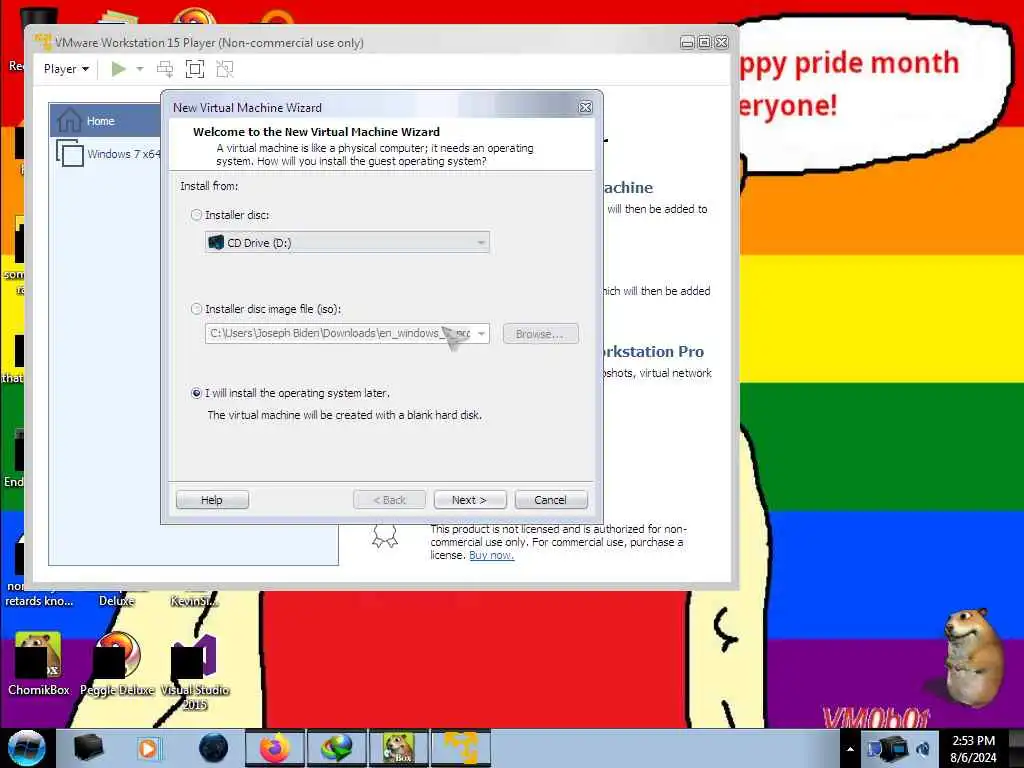Viewport: 1024px width, 768px height.
Task: Click the Buy now link
Action: coord(491,555)
